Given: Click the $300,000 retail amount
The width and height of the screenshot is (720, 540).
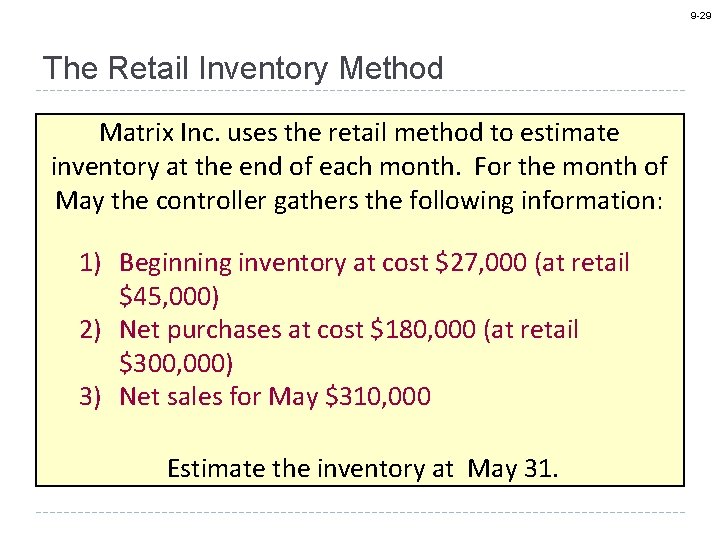Looking at the screenshot, I should [x=176, y=363].
